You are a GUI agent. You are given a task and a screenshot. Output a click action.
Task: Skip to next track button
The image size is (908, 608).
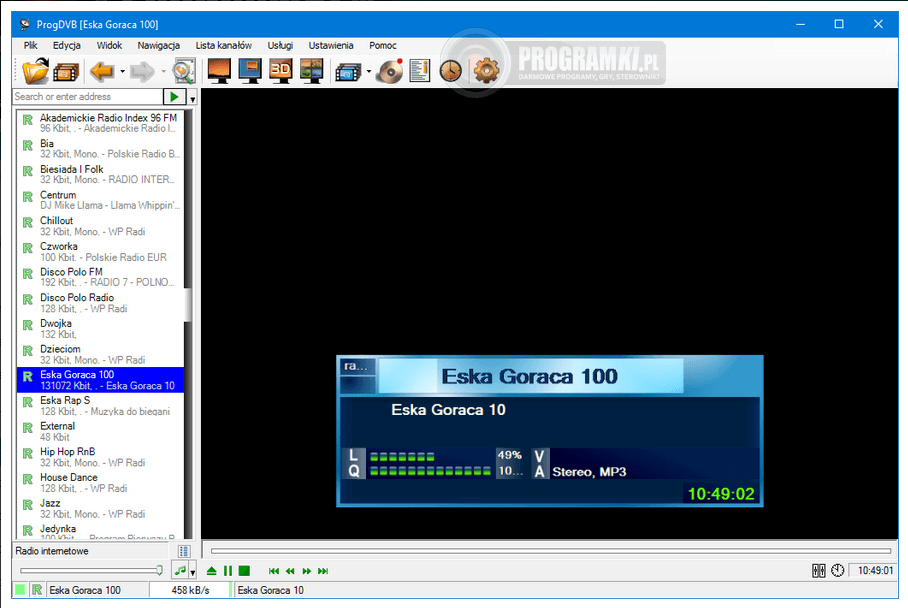coord(323,571)
